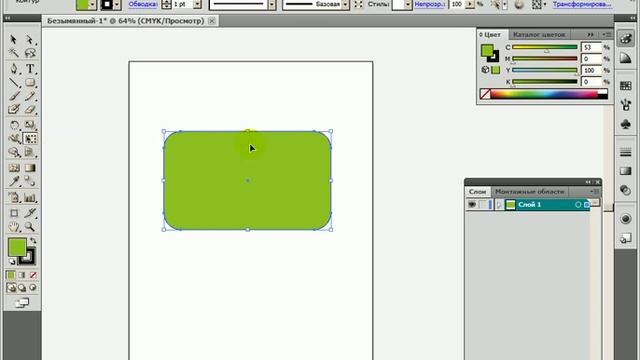Open Layers panel flyout menu
Screen dimensions: 640x360
point(594,191)
